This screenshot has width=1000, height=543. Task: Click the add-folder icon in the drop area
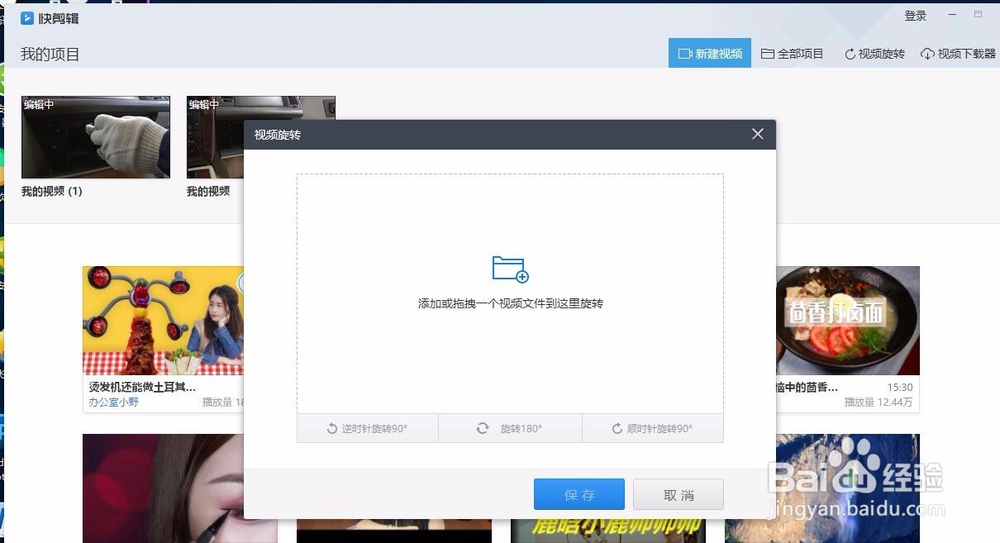[510, 269]
